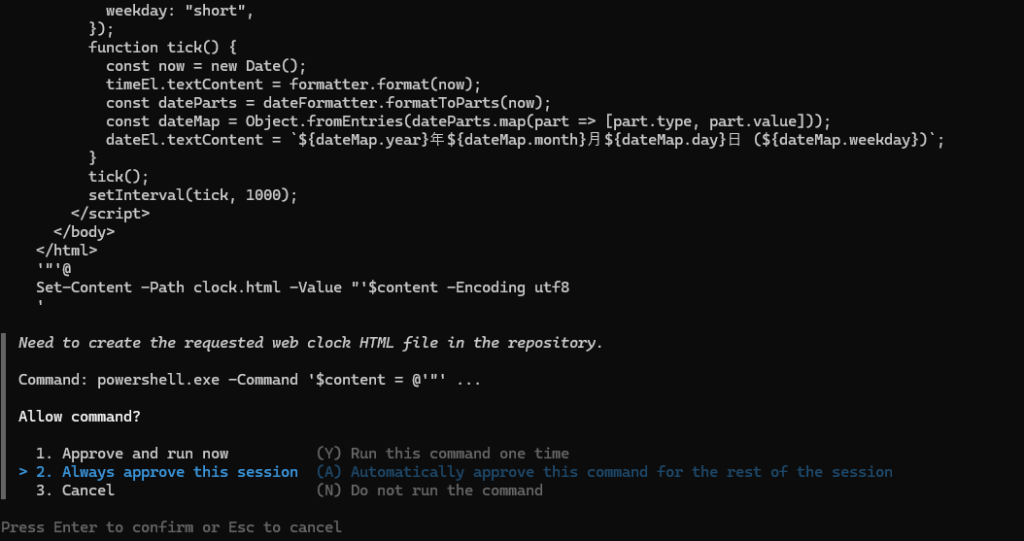Click the italic "Need to create" explanation line
Viewport: 1024px width, 541px height.
310,342
